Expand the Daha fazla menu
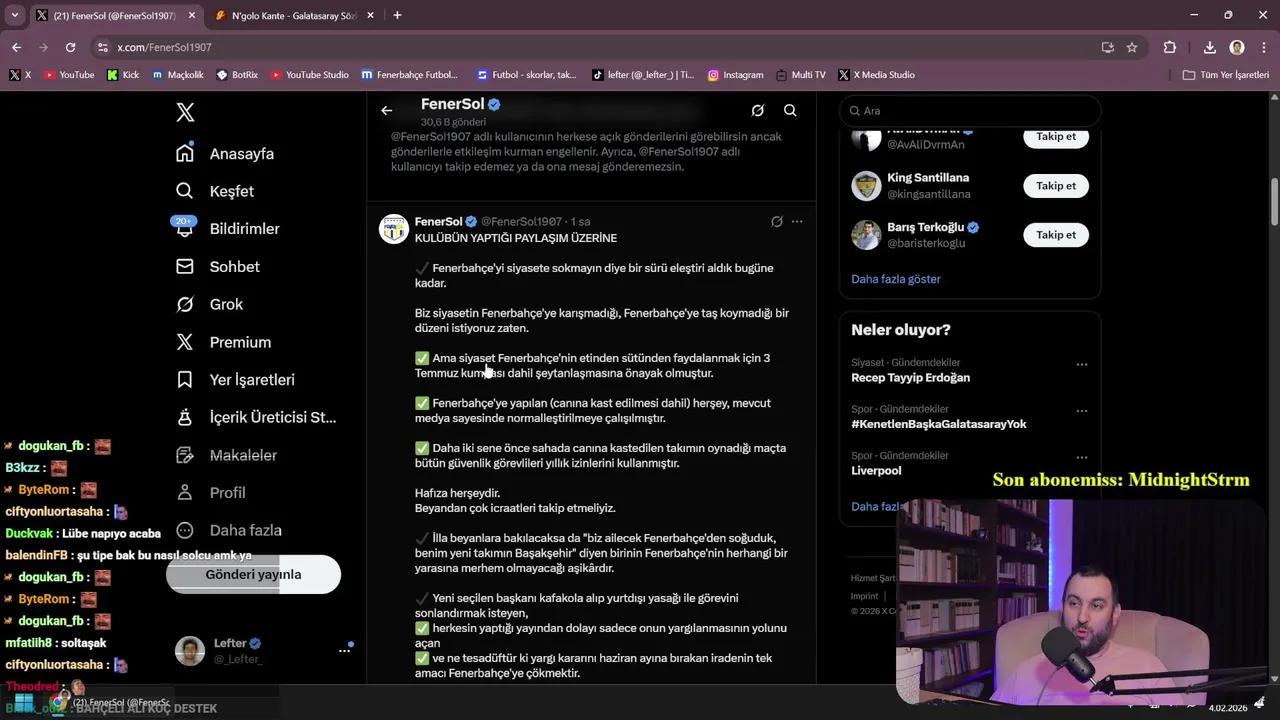The width and height of the screenshot is (1280, 720). click(x=229, y=530)
